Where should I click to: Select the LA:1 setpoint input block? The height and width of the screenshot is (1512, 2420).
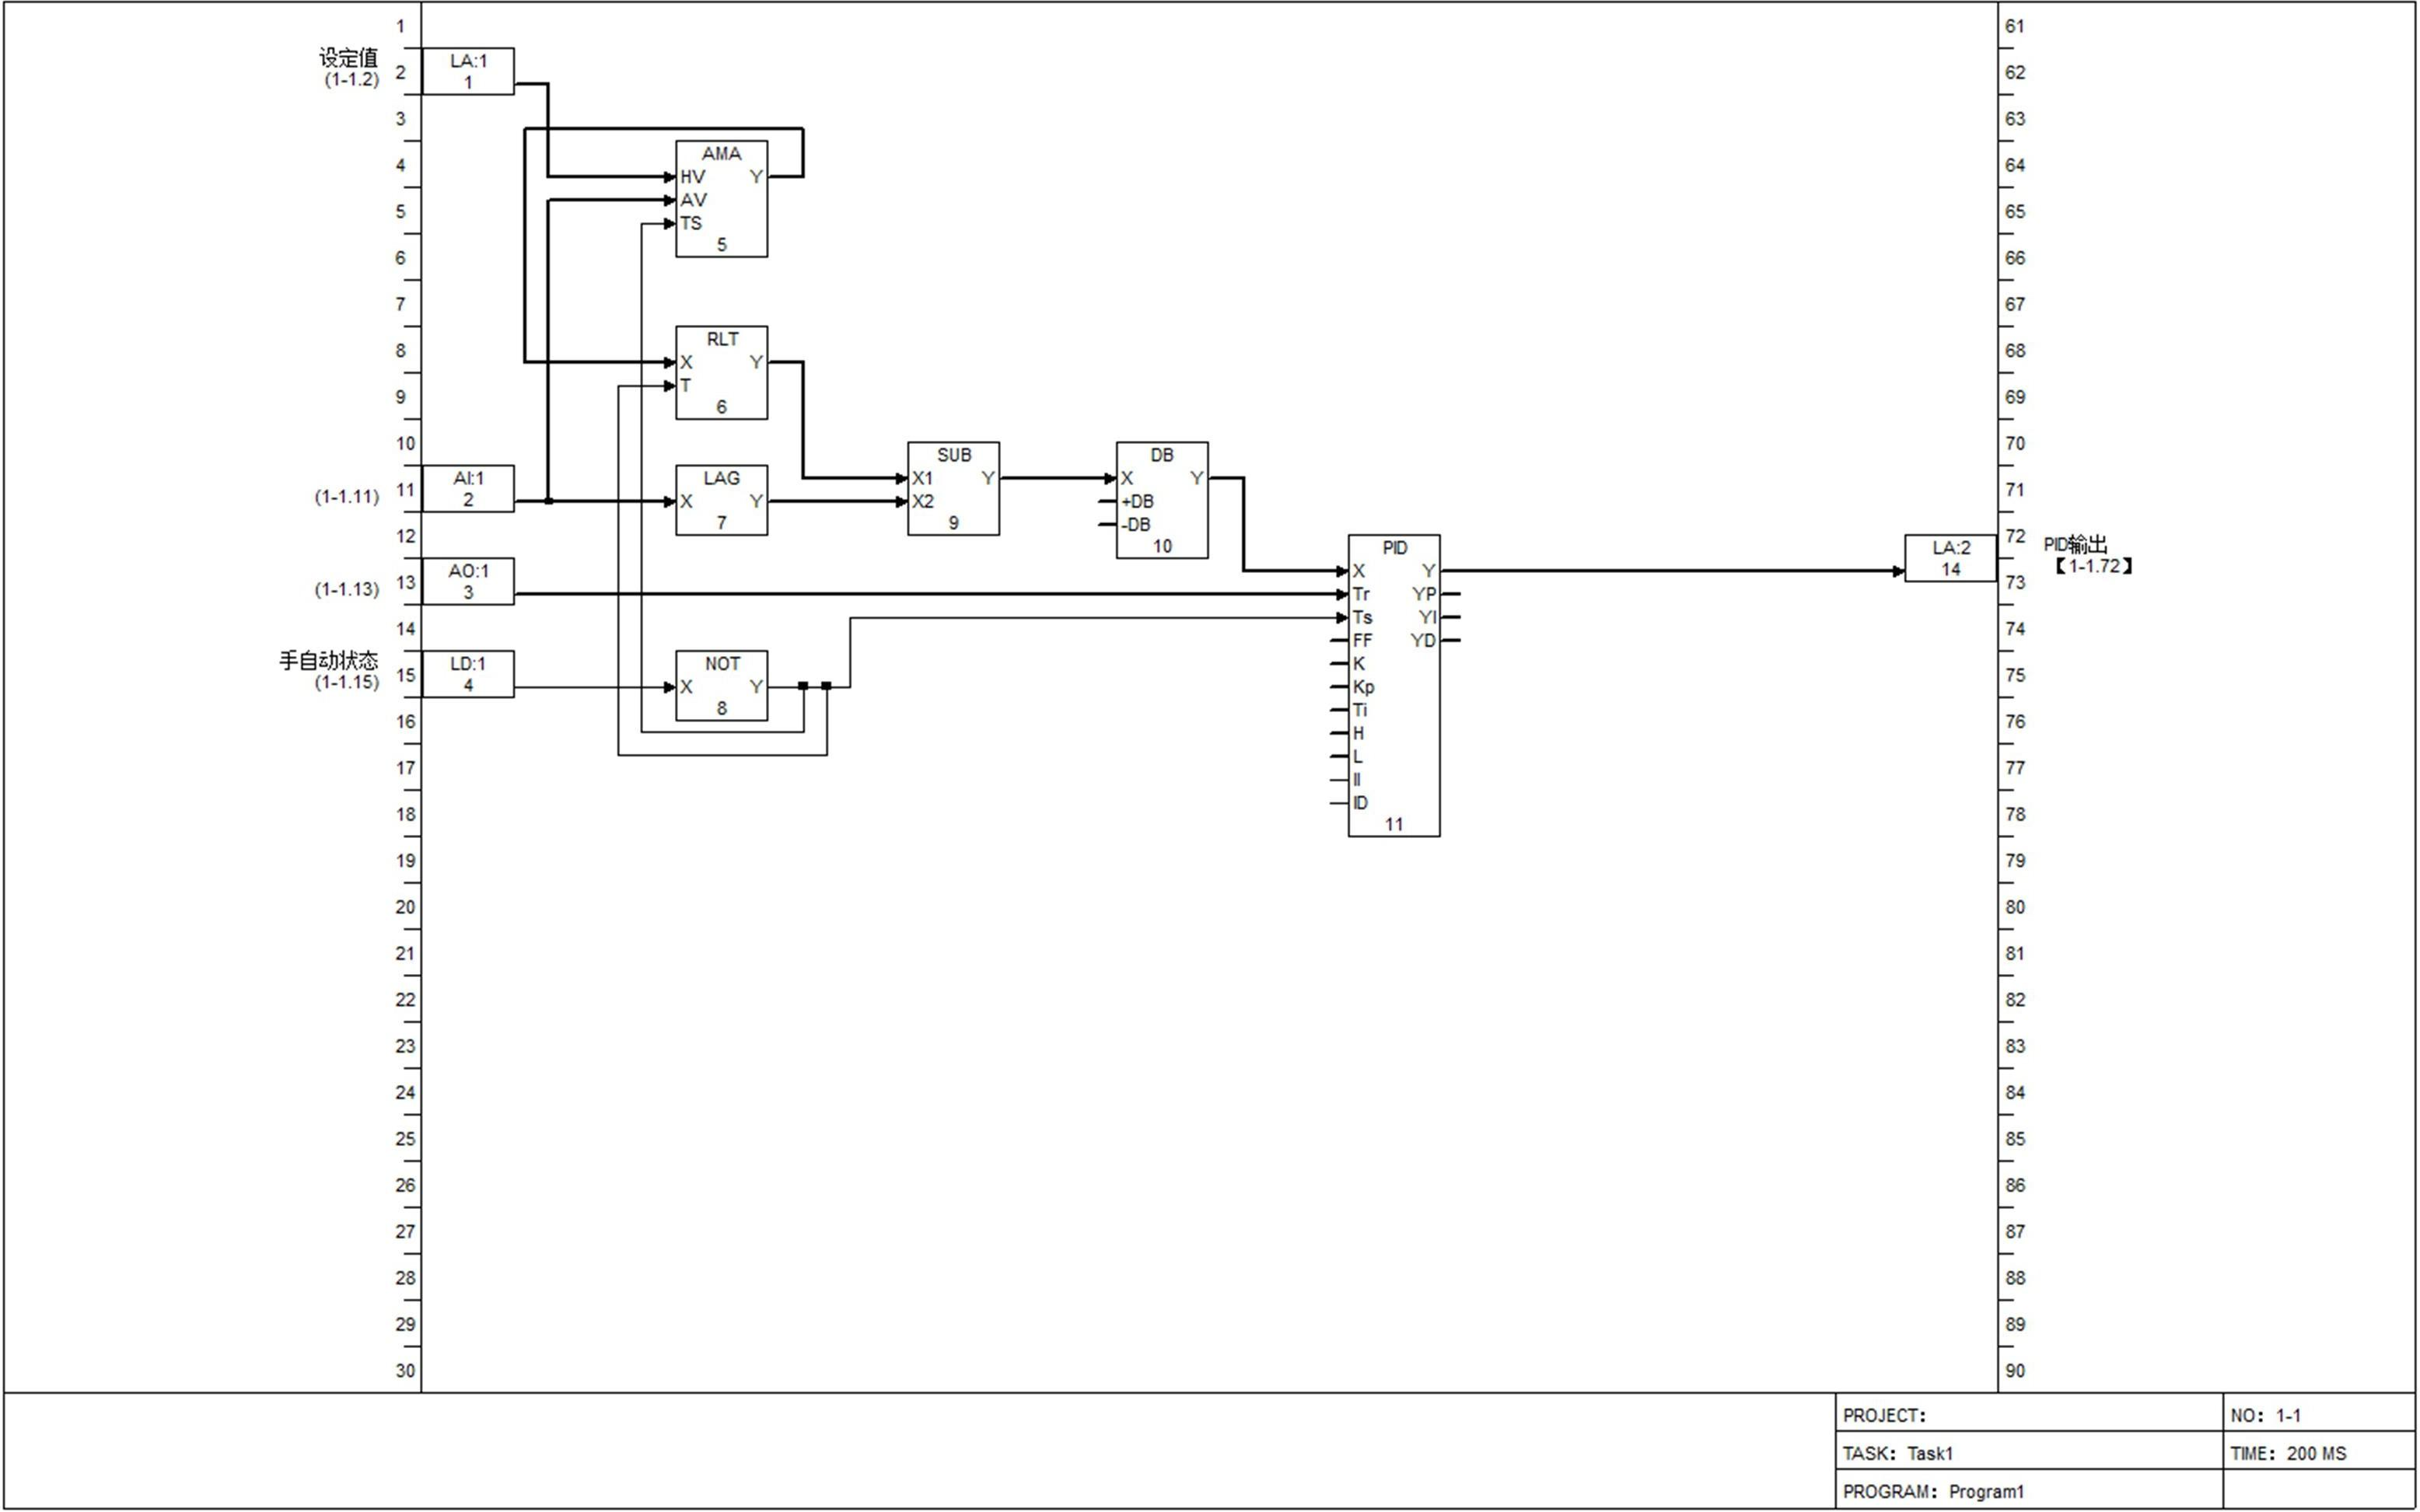(468, 71)
